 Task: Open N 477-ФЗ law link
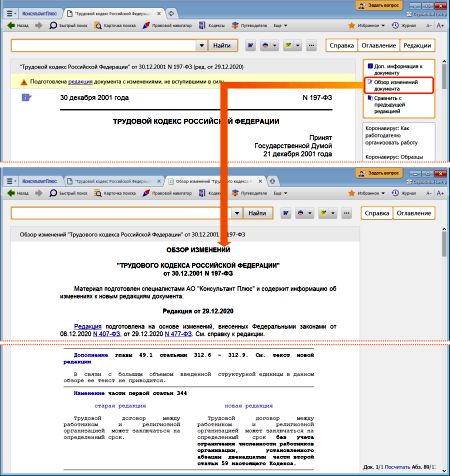coord(178,334)
